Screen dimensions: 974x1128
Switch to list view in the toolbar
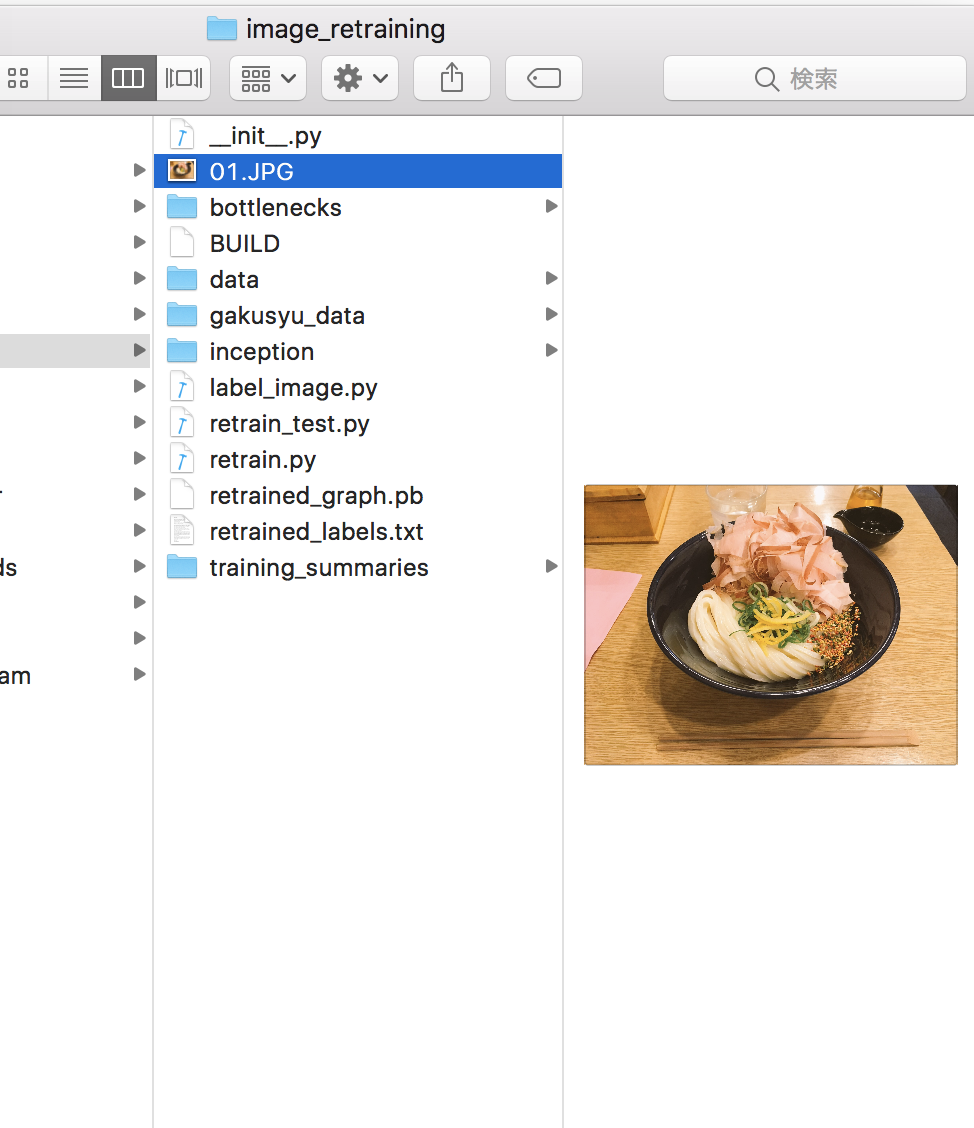click(x=73, y=77)
